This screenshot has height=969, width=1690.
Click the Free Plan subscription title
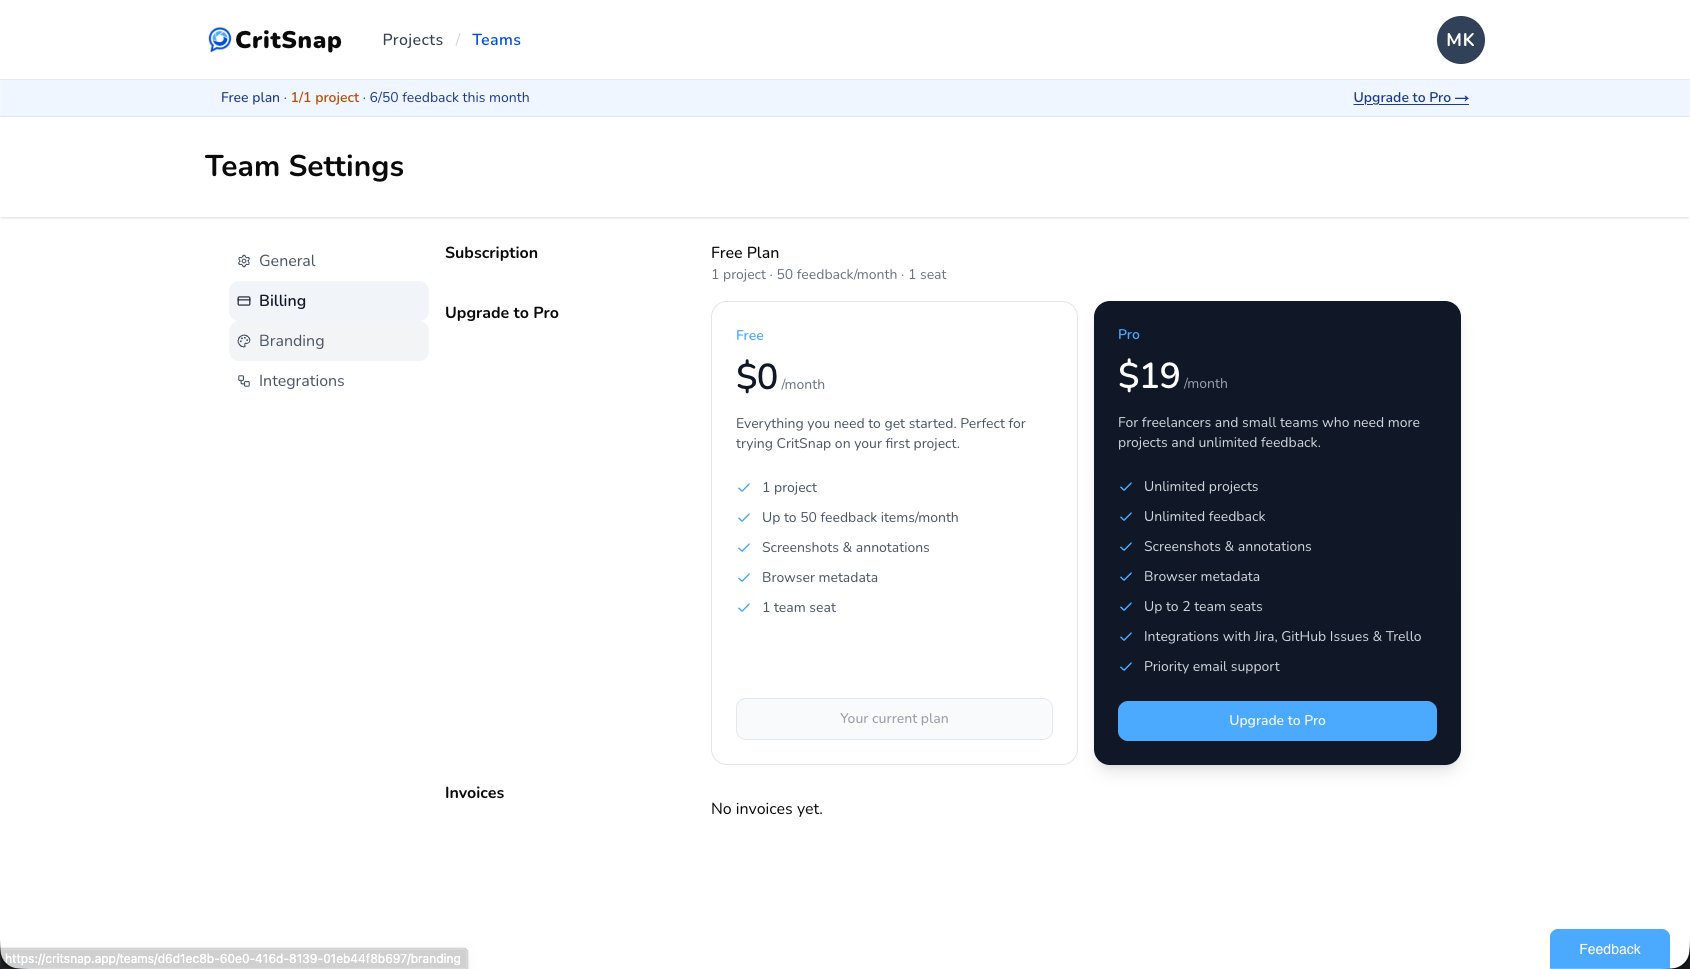(x=745, y=253)
